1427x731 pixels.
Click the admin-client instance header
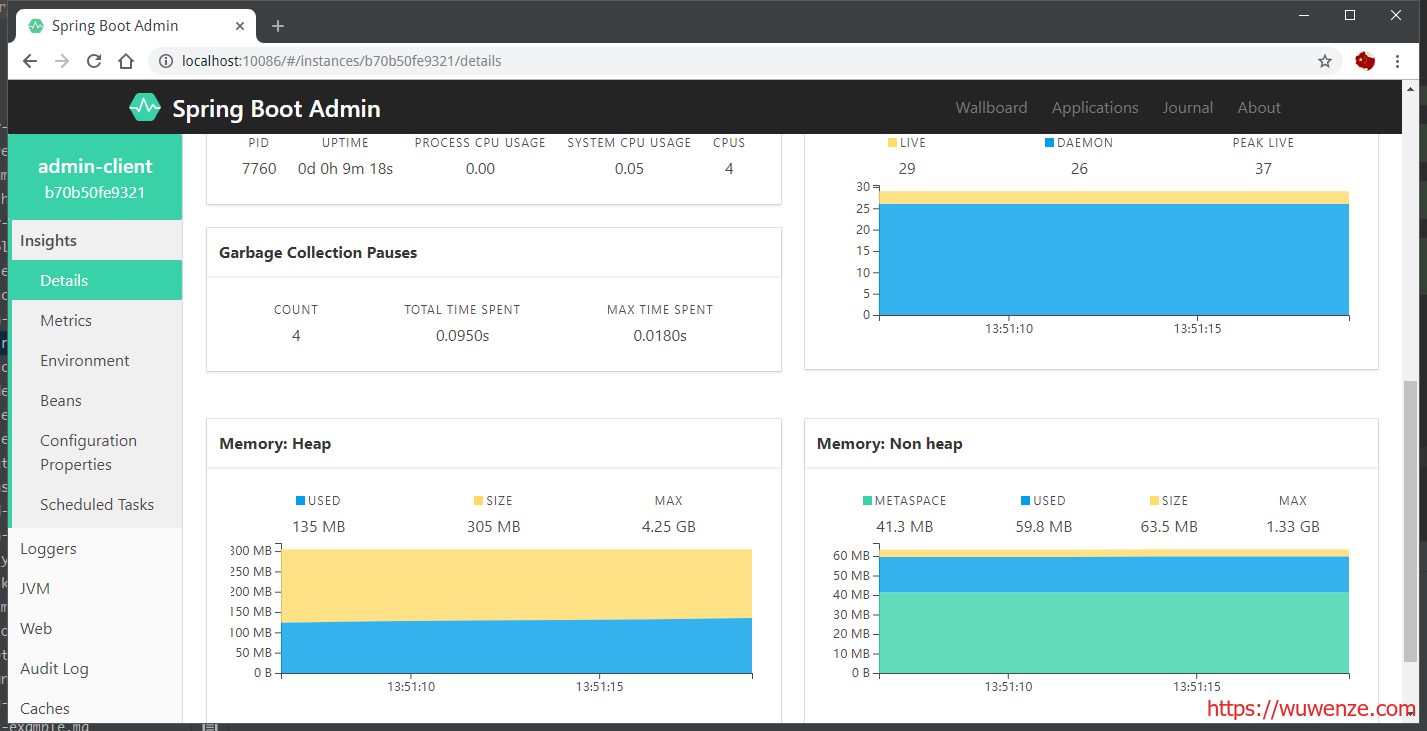coord(95,177)
